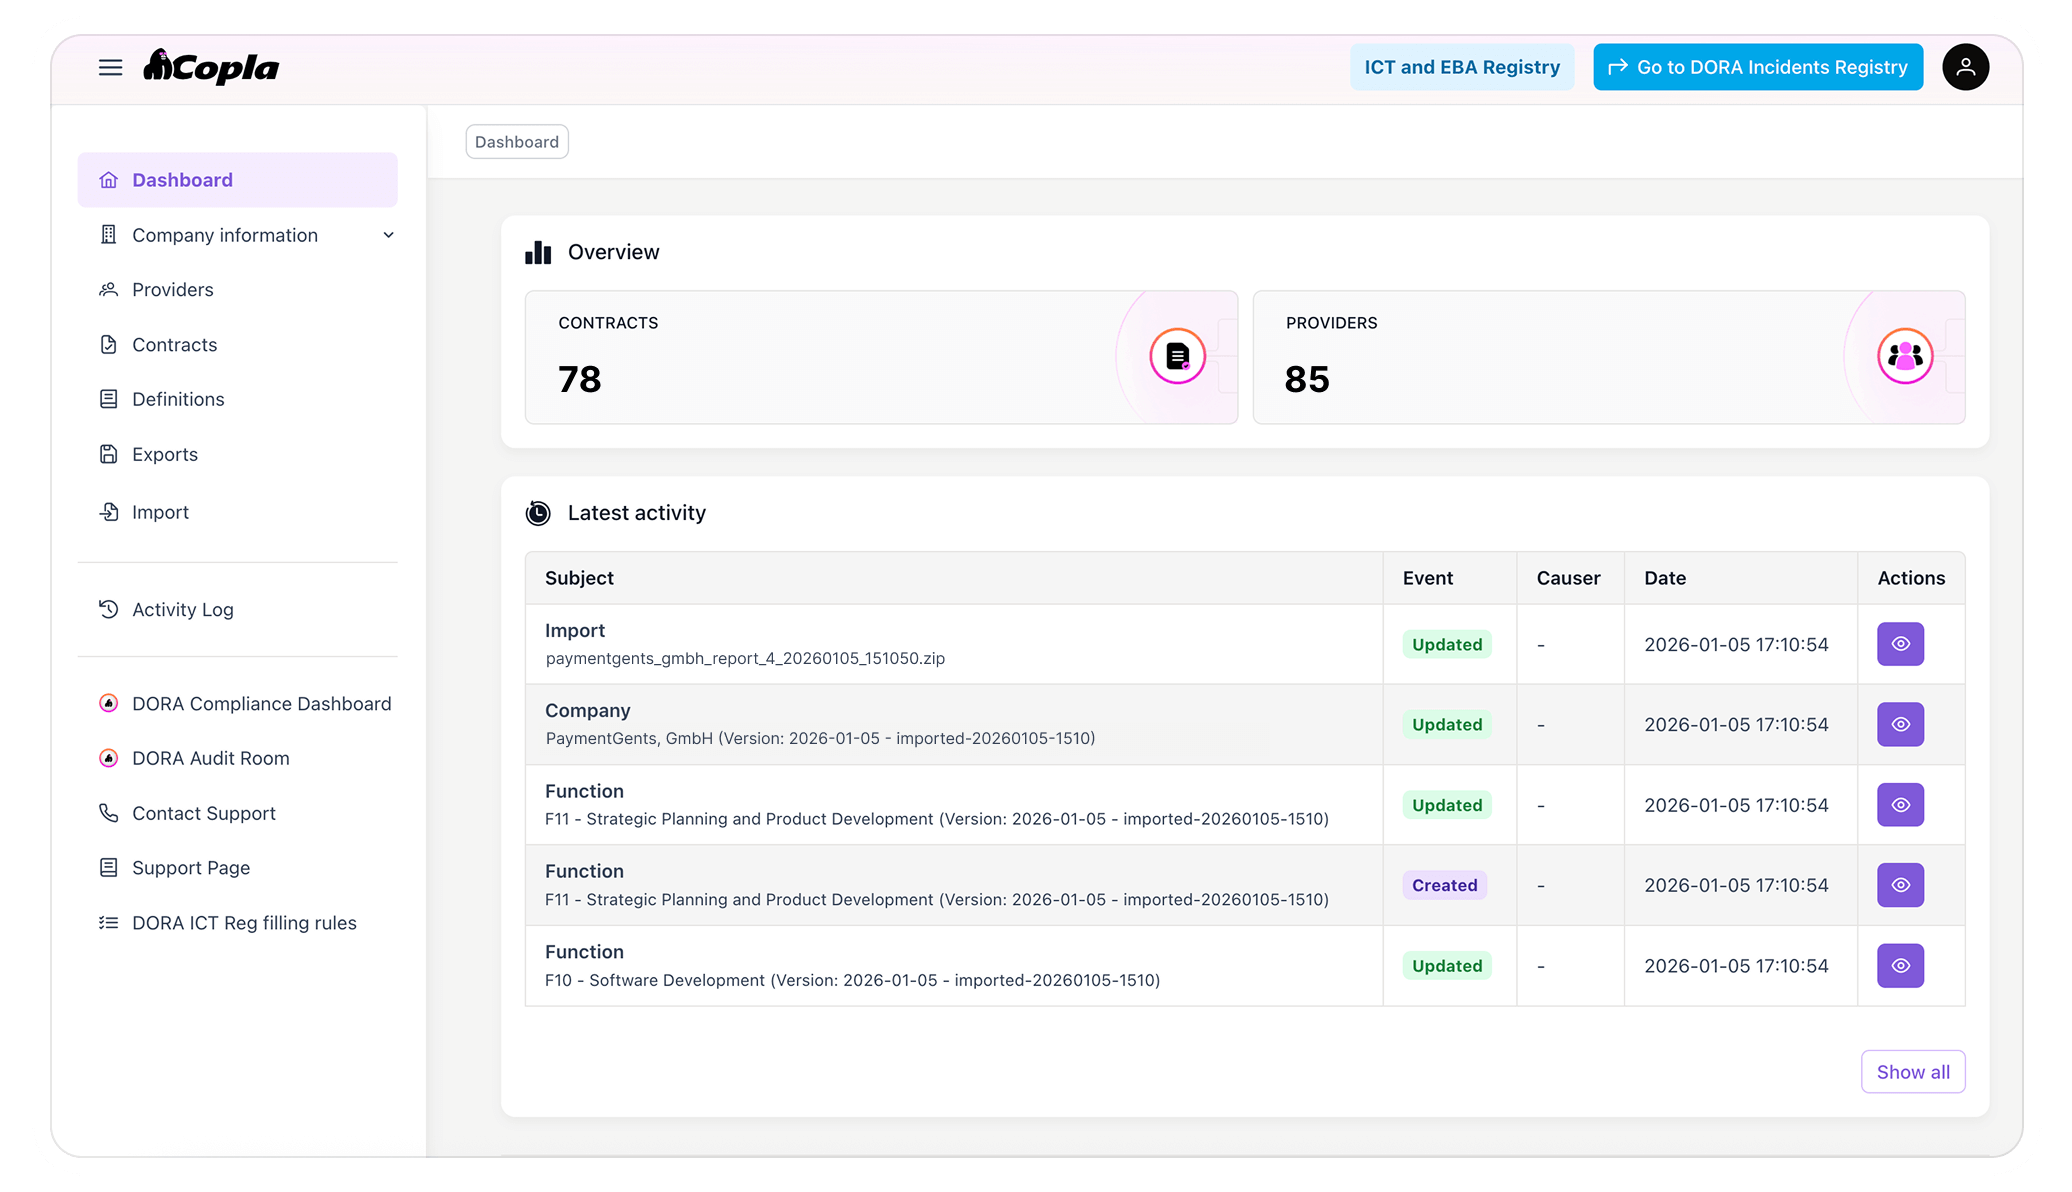Image resolution: width=2072 pixels, height=1192 pixels.
Task: Click Show all activity button
Action: coord(1912,1072)
